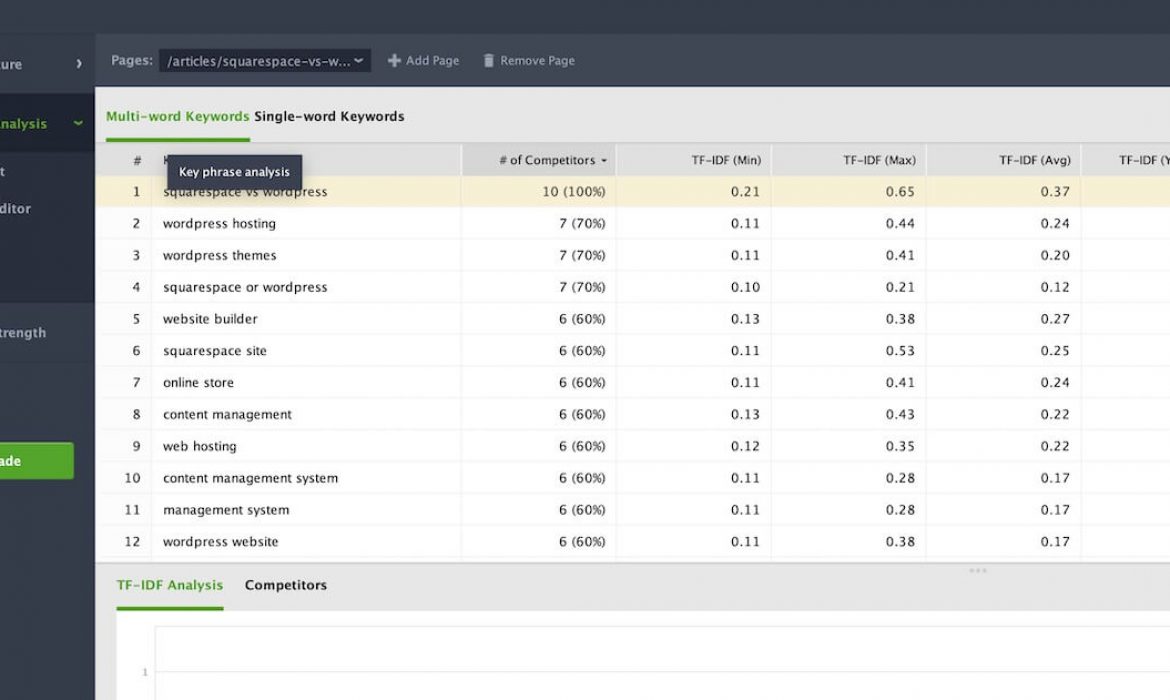Sort by # of Competitors column header
1170x700 pixels.
coord(539,160)
